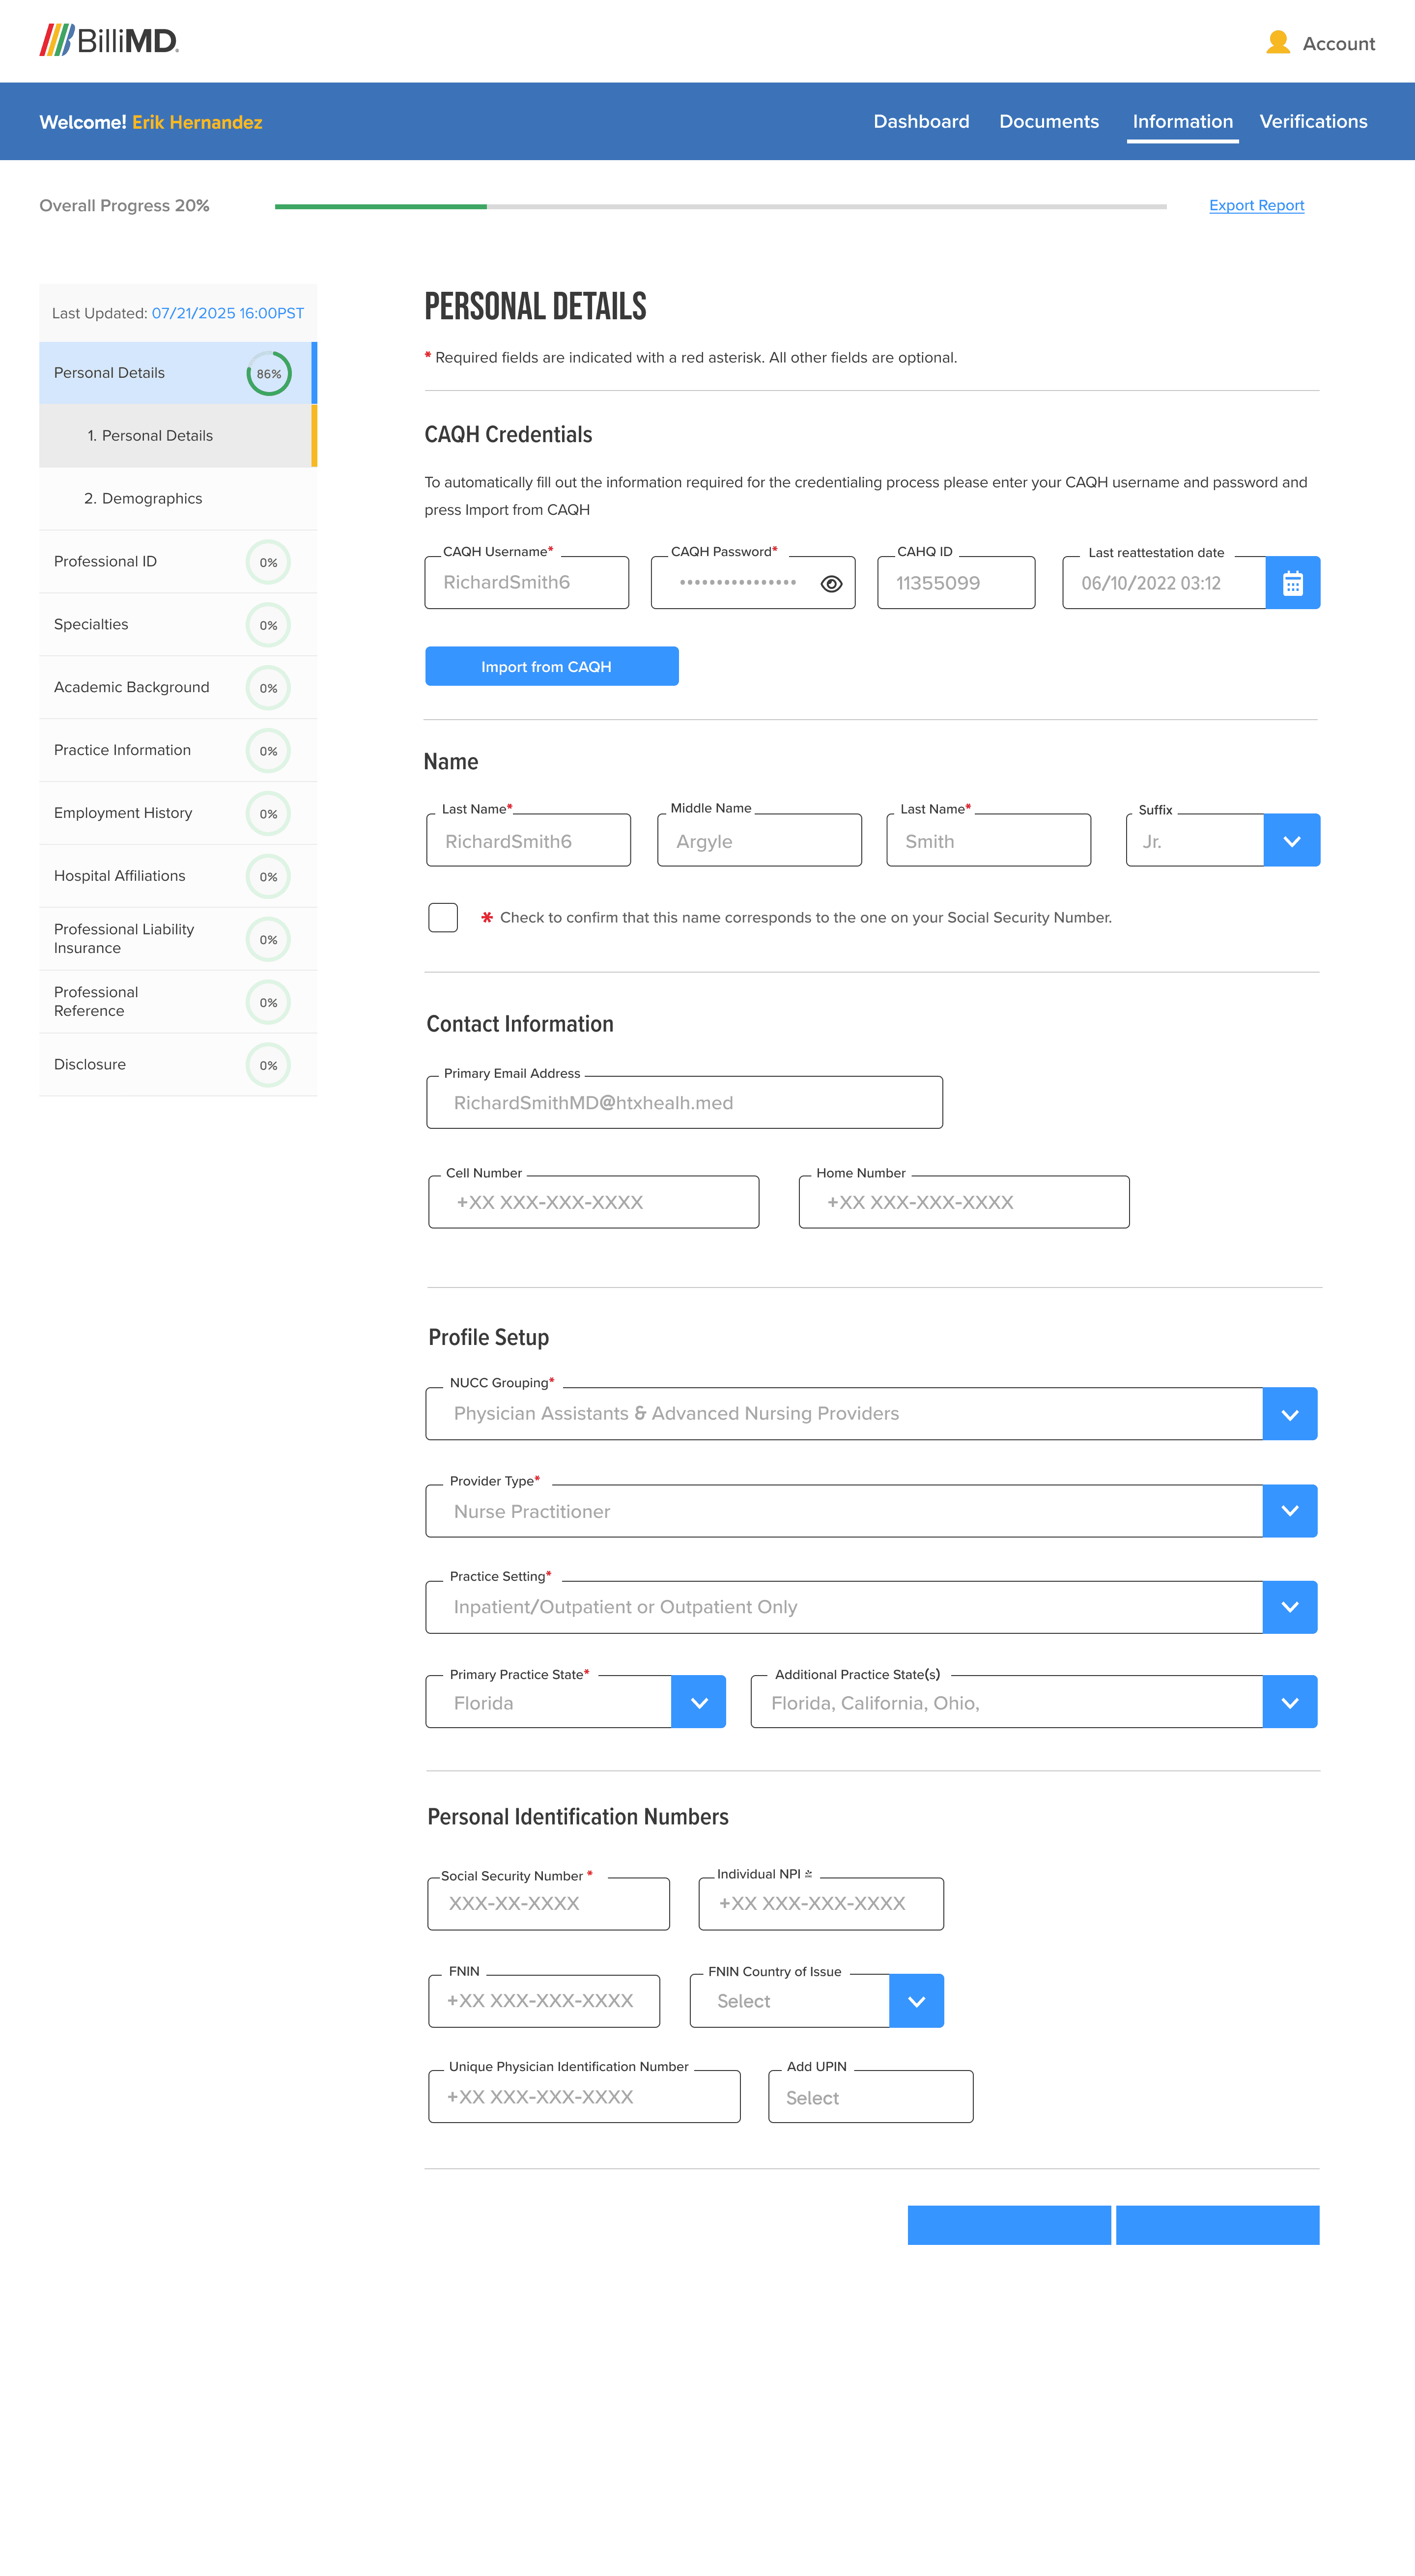Screen dimensions: 1415x2576
Task: Click the Overall Progress bar
Action: point(720,207)
